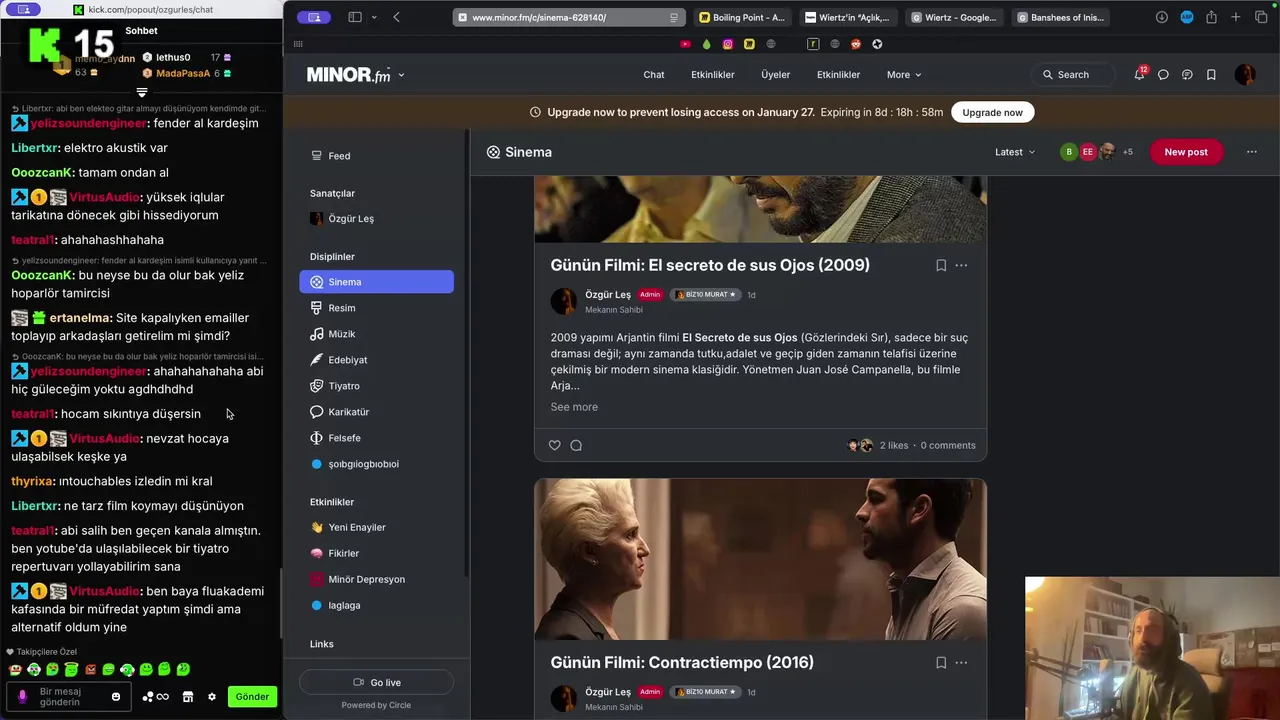1280x720 pixels.
Task: Open the Minör Depresyon space
Action: [377, 579]
